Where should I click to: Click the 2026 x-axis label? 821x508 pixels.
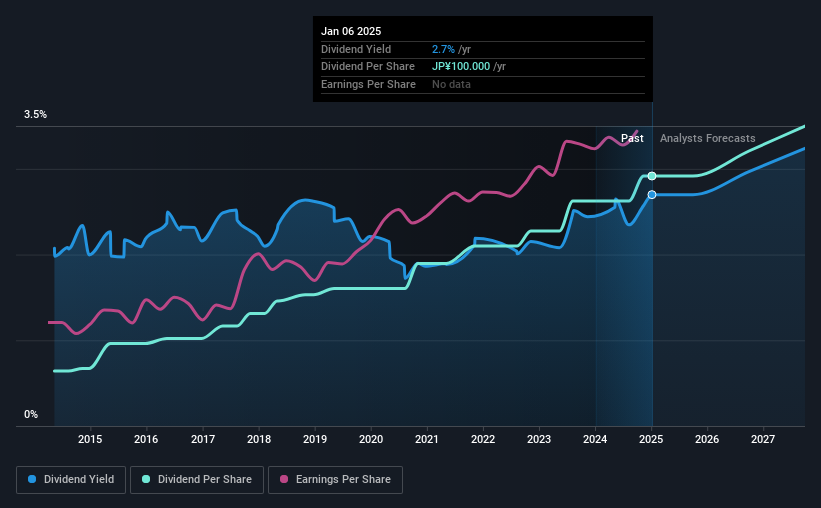[x=707, y=439]
